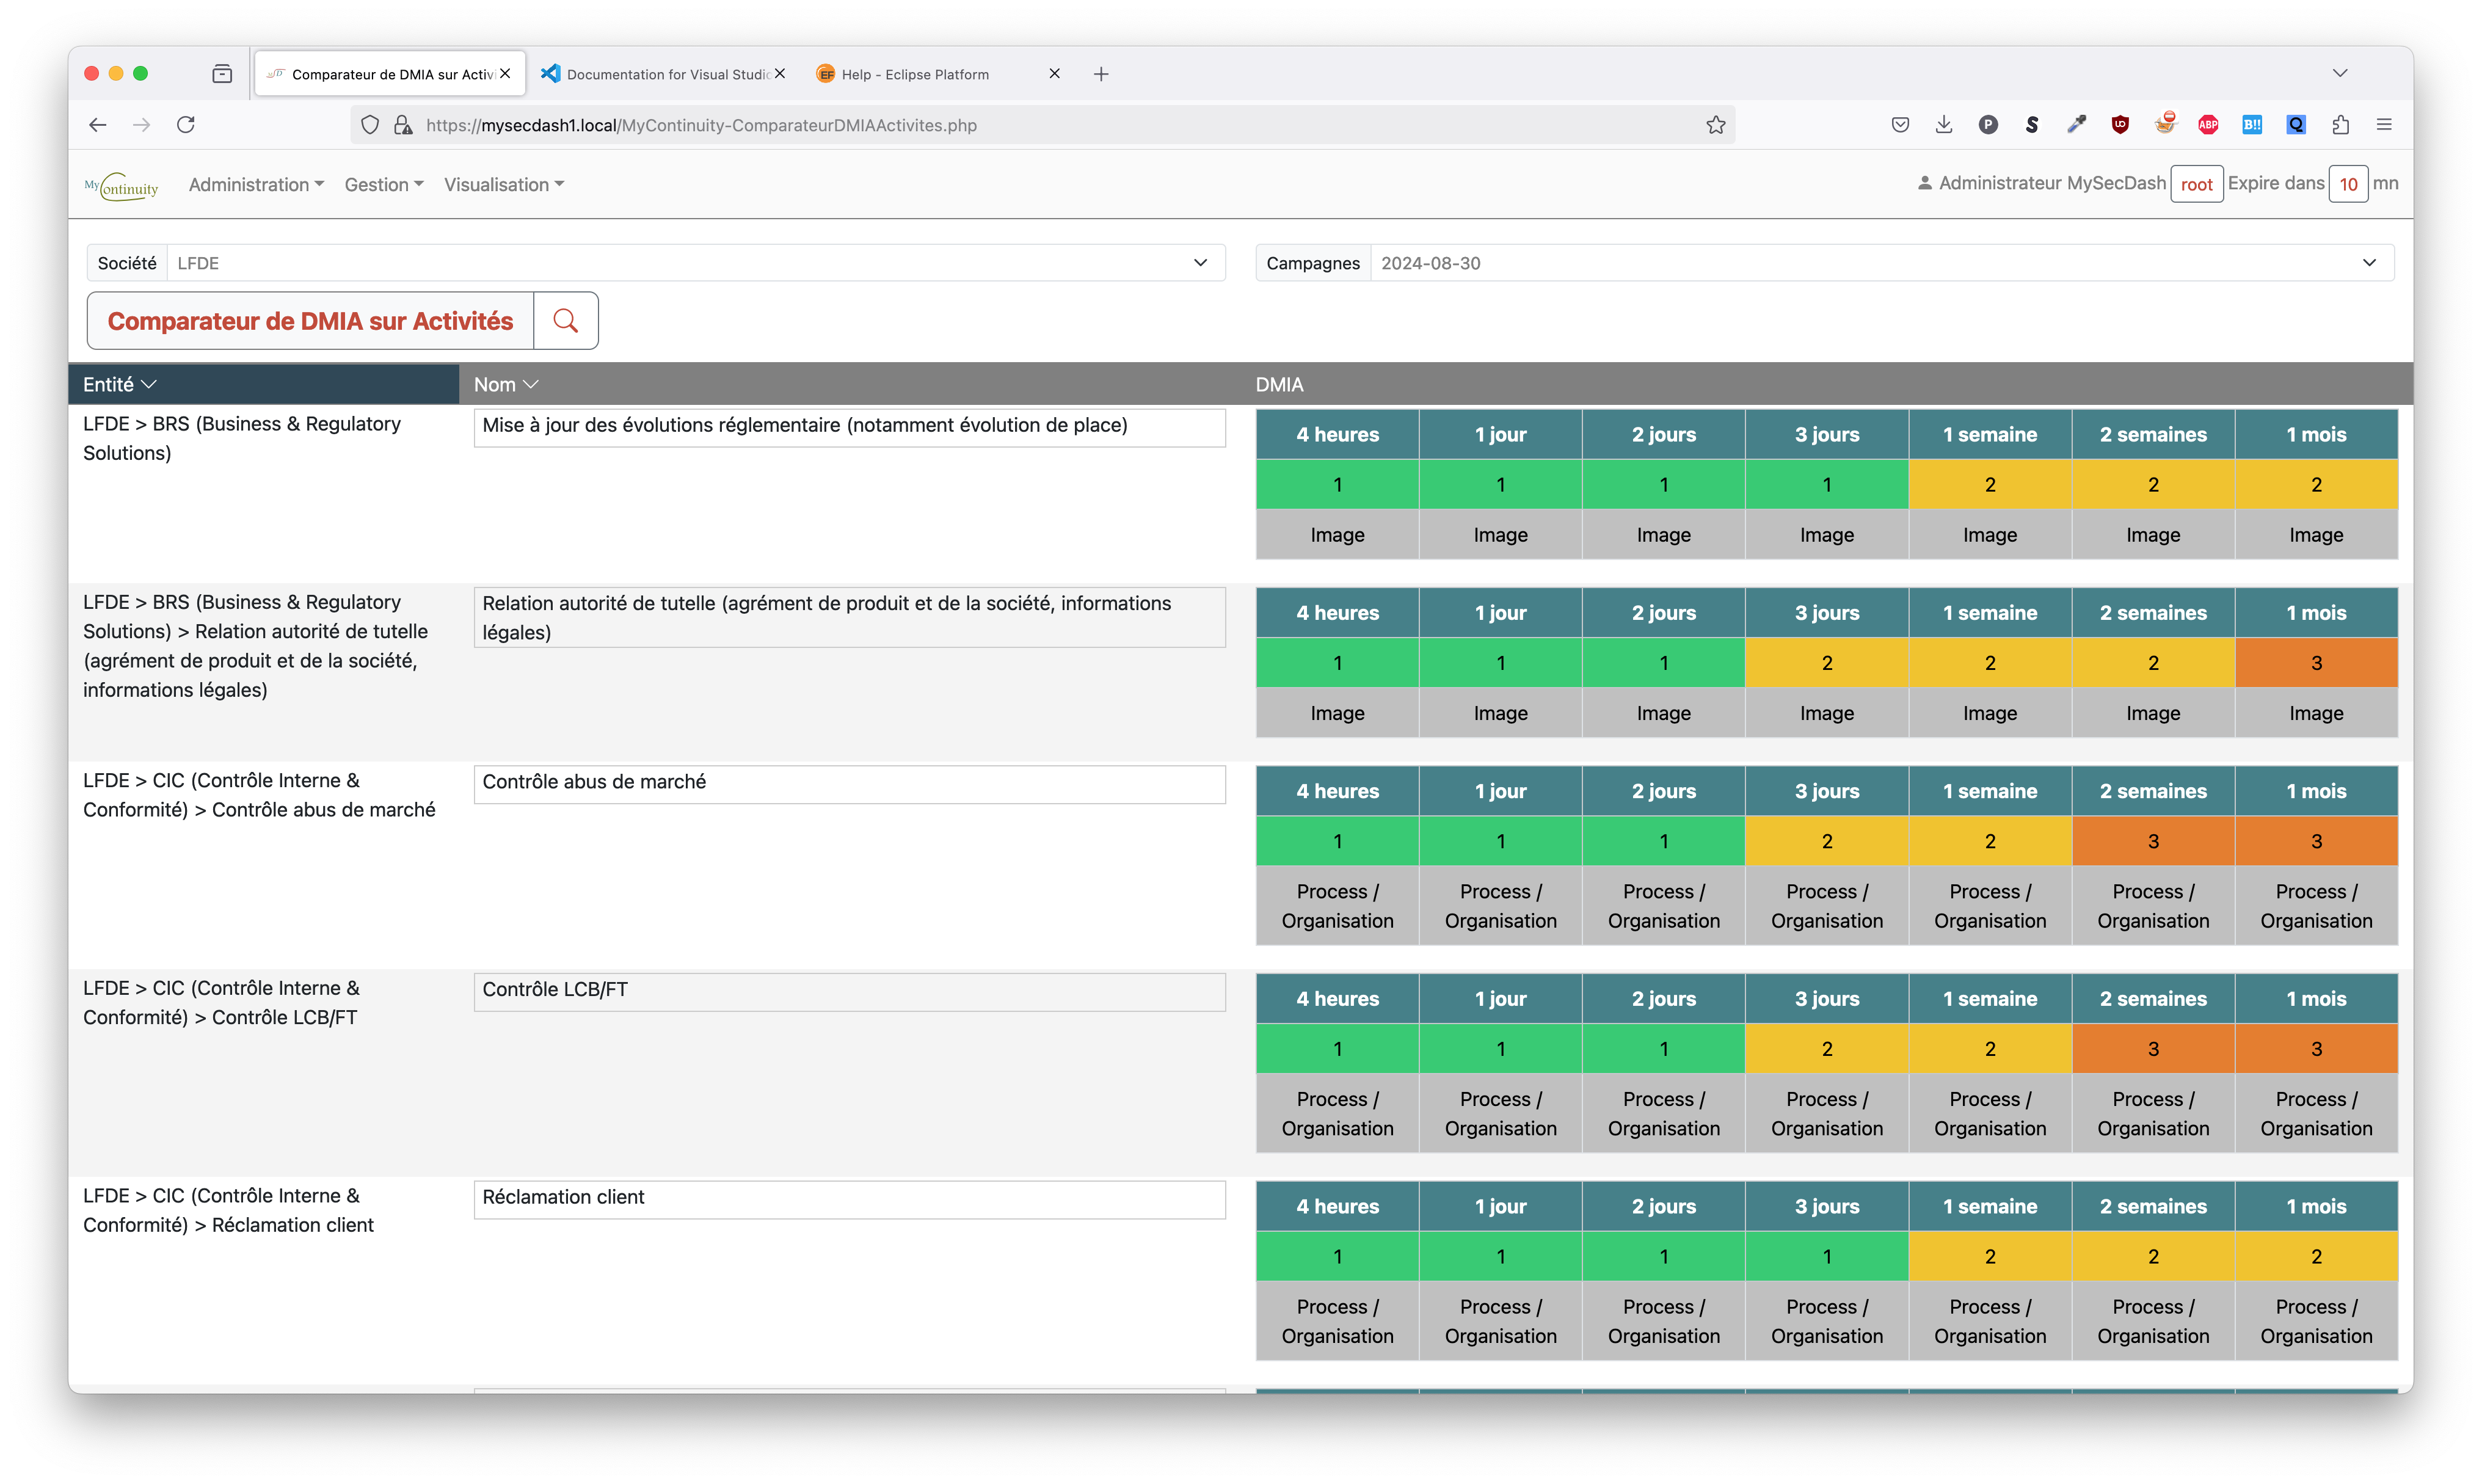Screen dimensions: 2482x1484
Task: Switch to Documentation for Visual Studio tab
Action: click(x=664, y=74)
